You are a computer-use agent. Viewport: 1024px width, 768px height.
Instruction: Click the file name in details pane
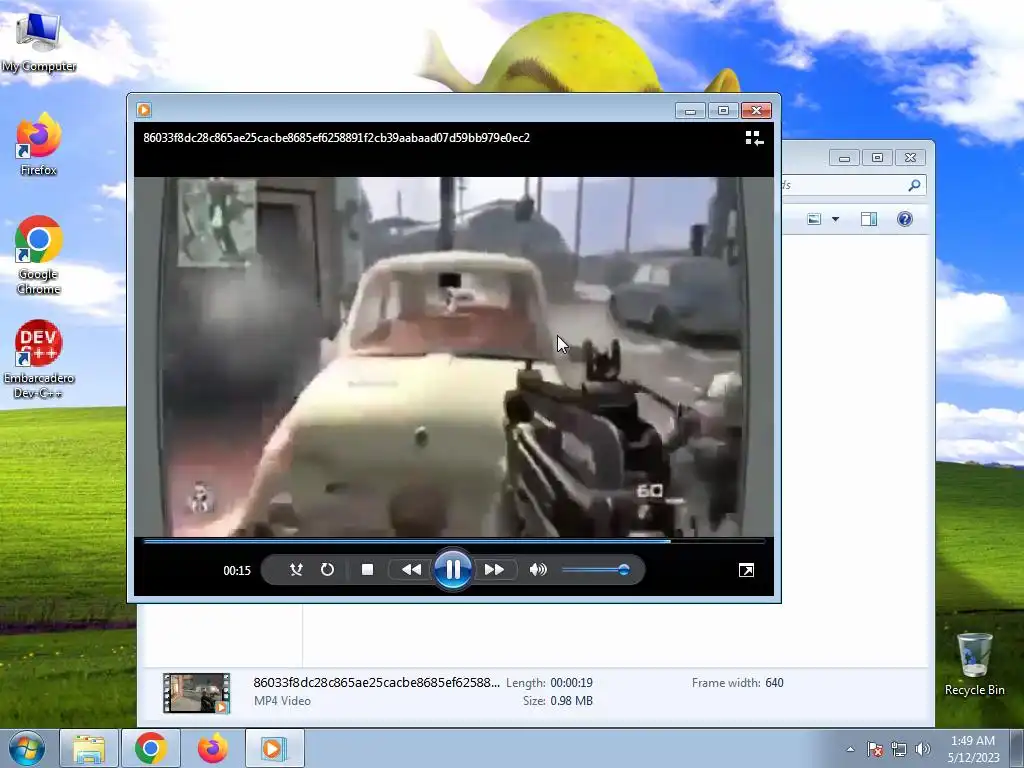tap(376, 682)
